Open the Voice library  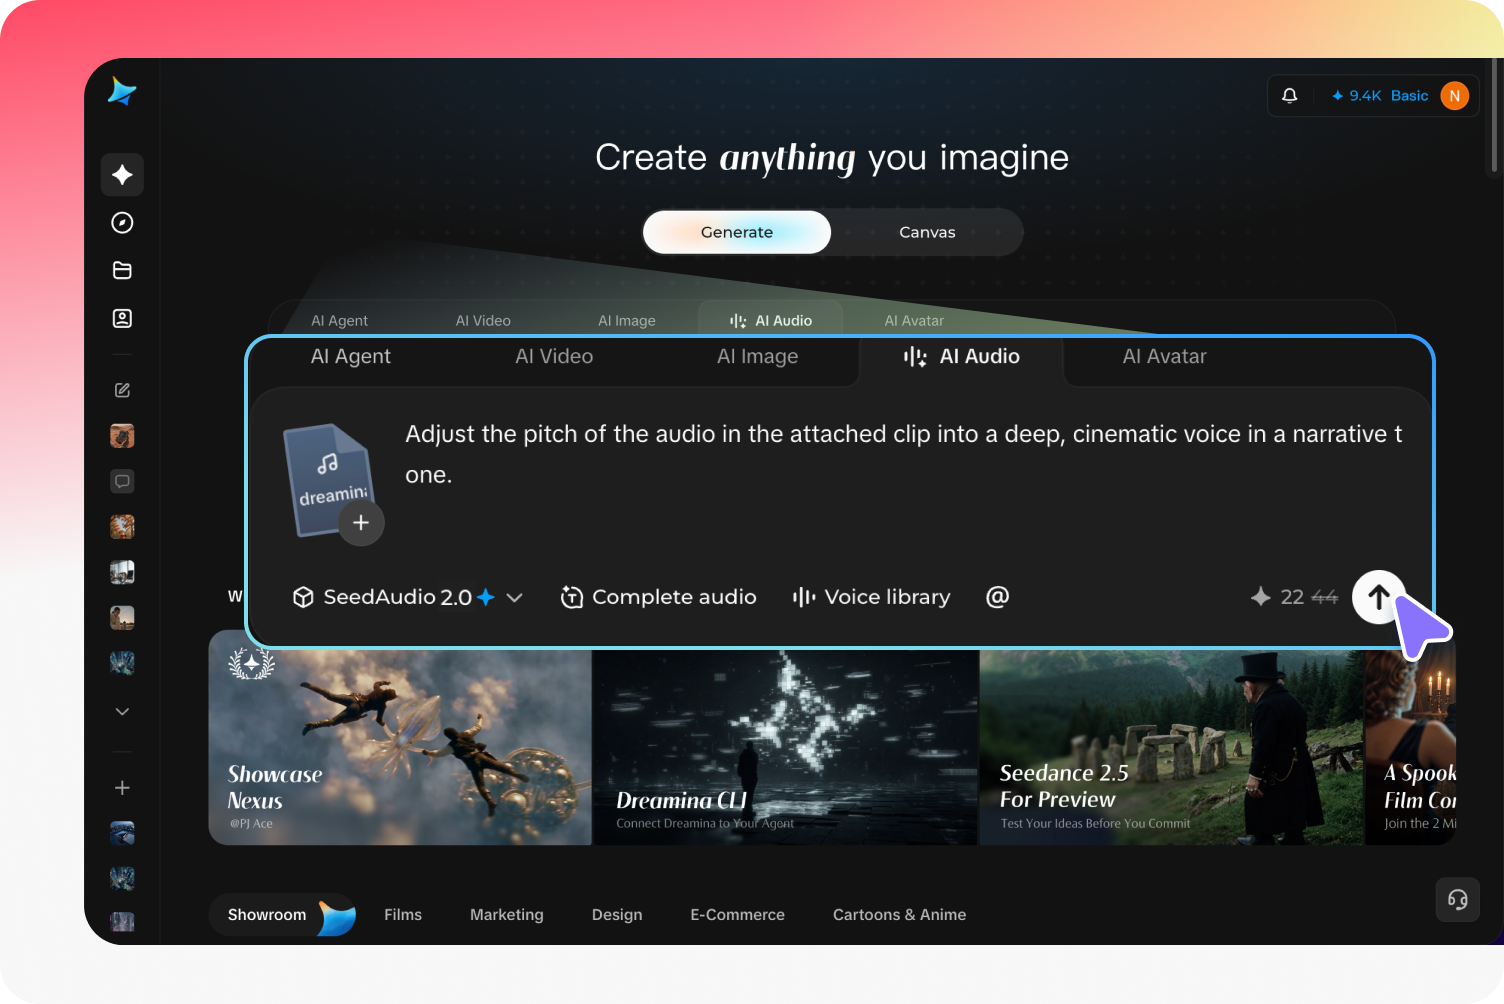tap(871, 597)
